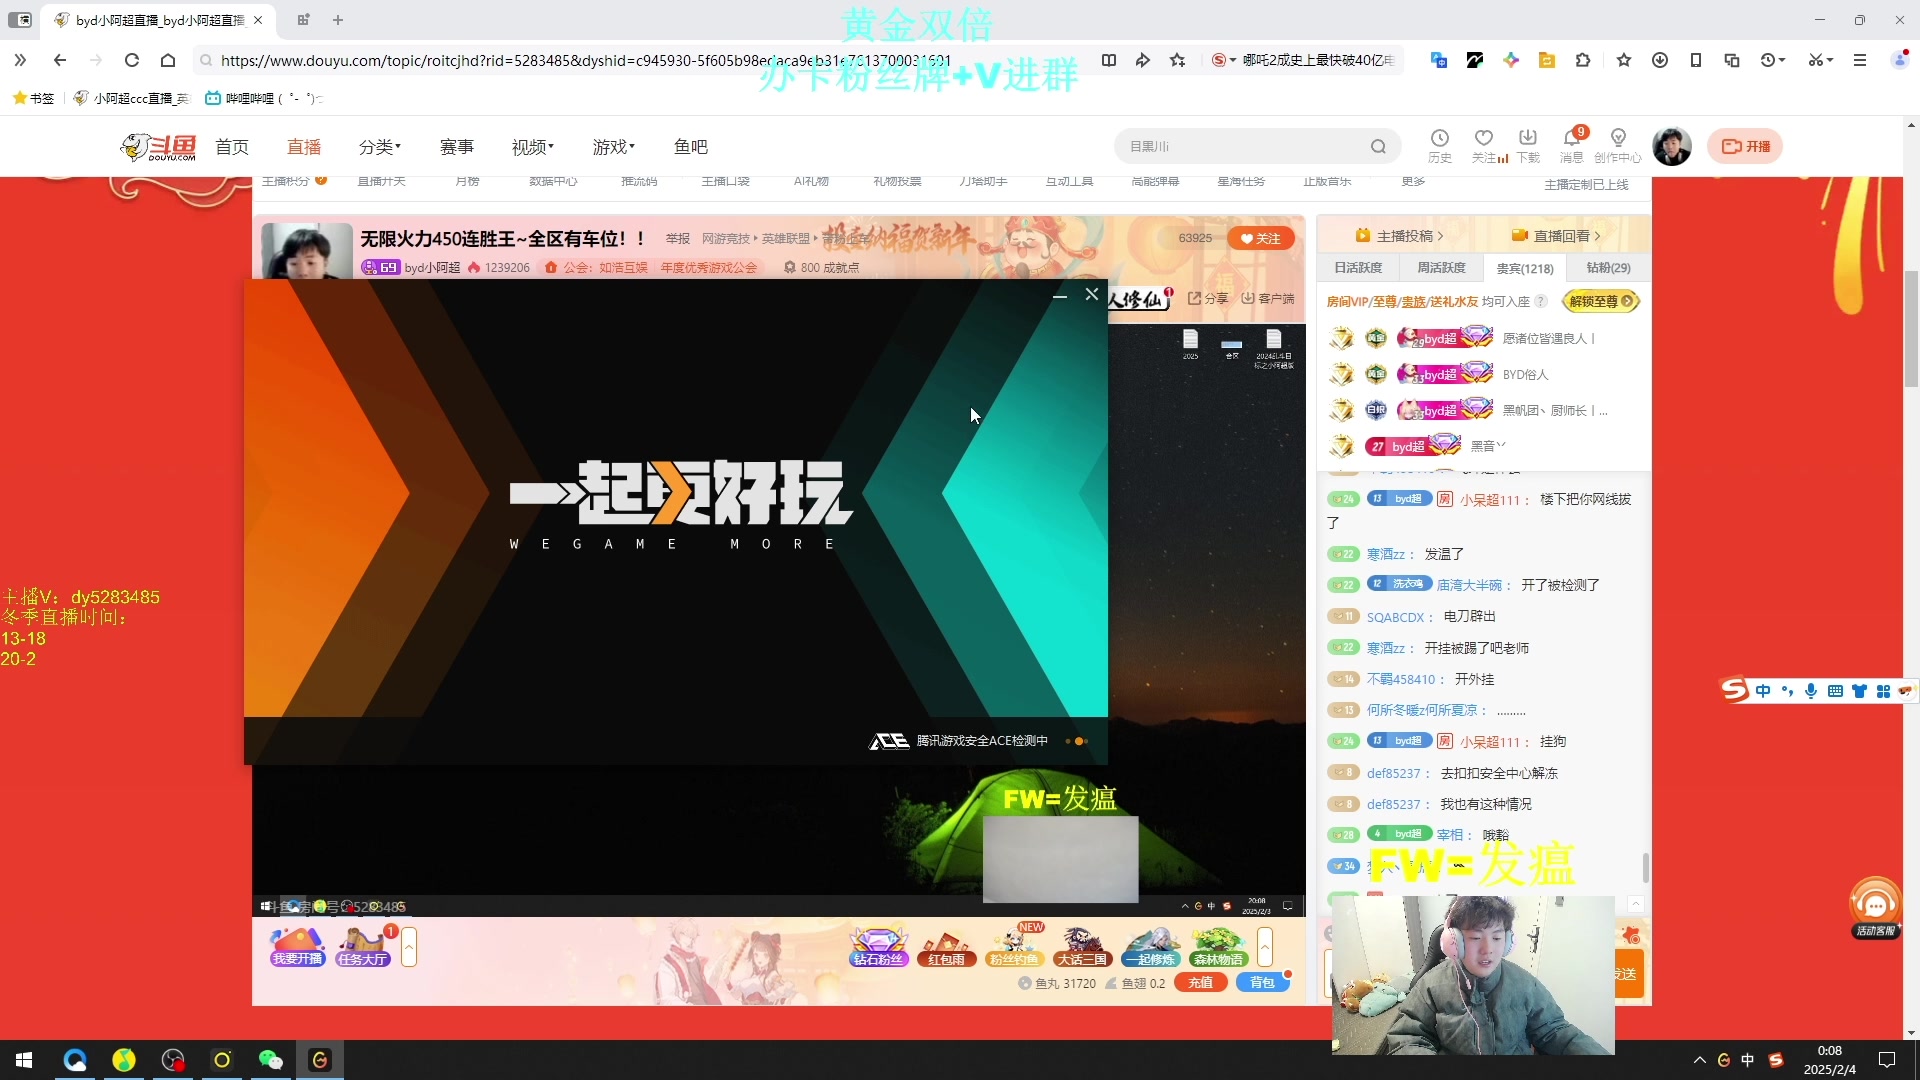
Task: Open the browser downloads arrow icon
Action: pyautogui.click(x=1660, y=60)
